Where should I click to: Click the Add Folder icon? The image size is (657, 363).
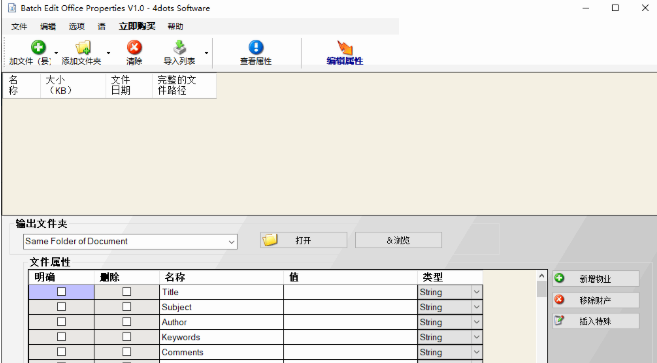83,47
